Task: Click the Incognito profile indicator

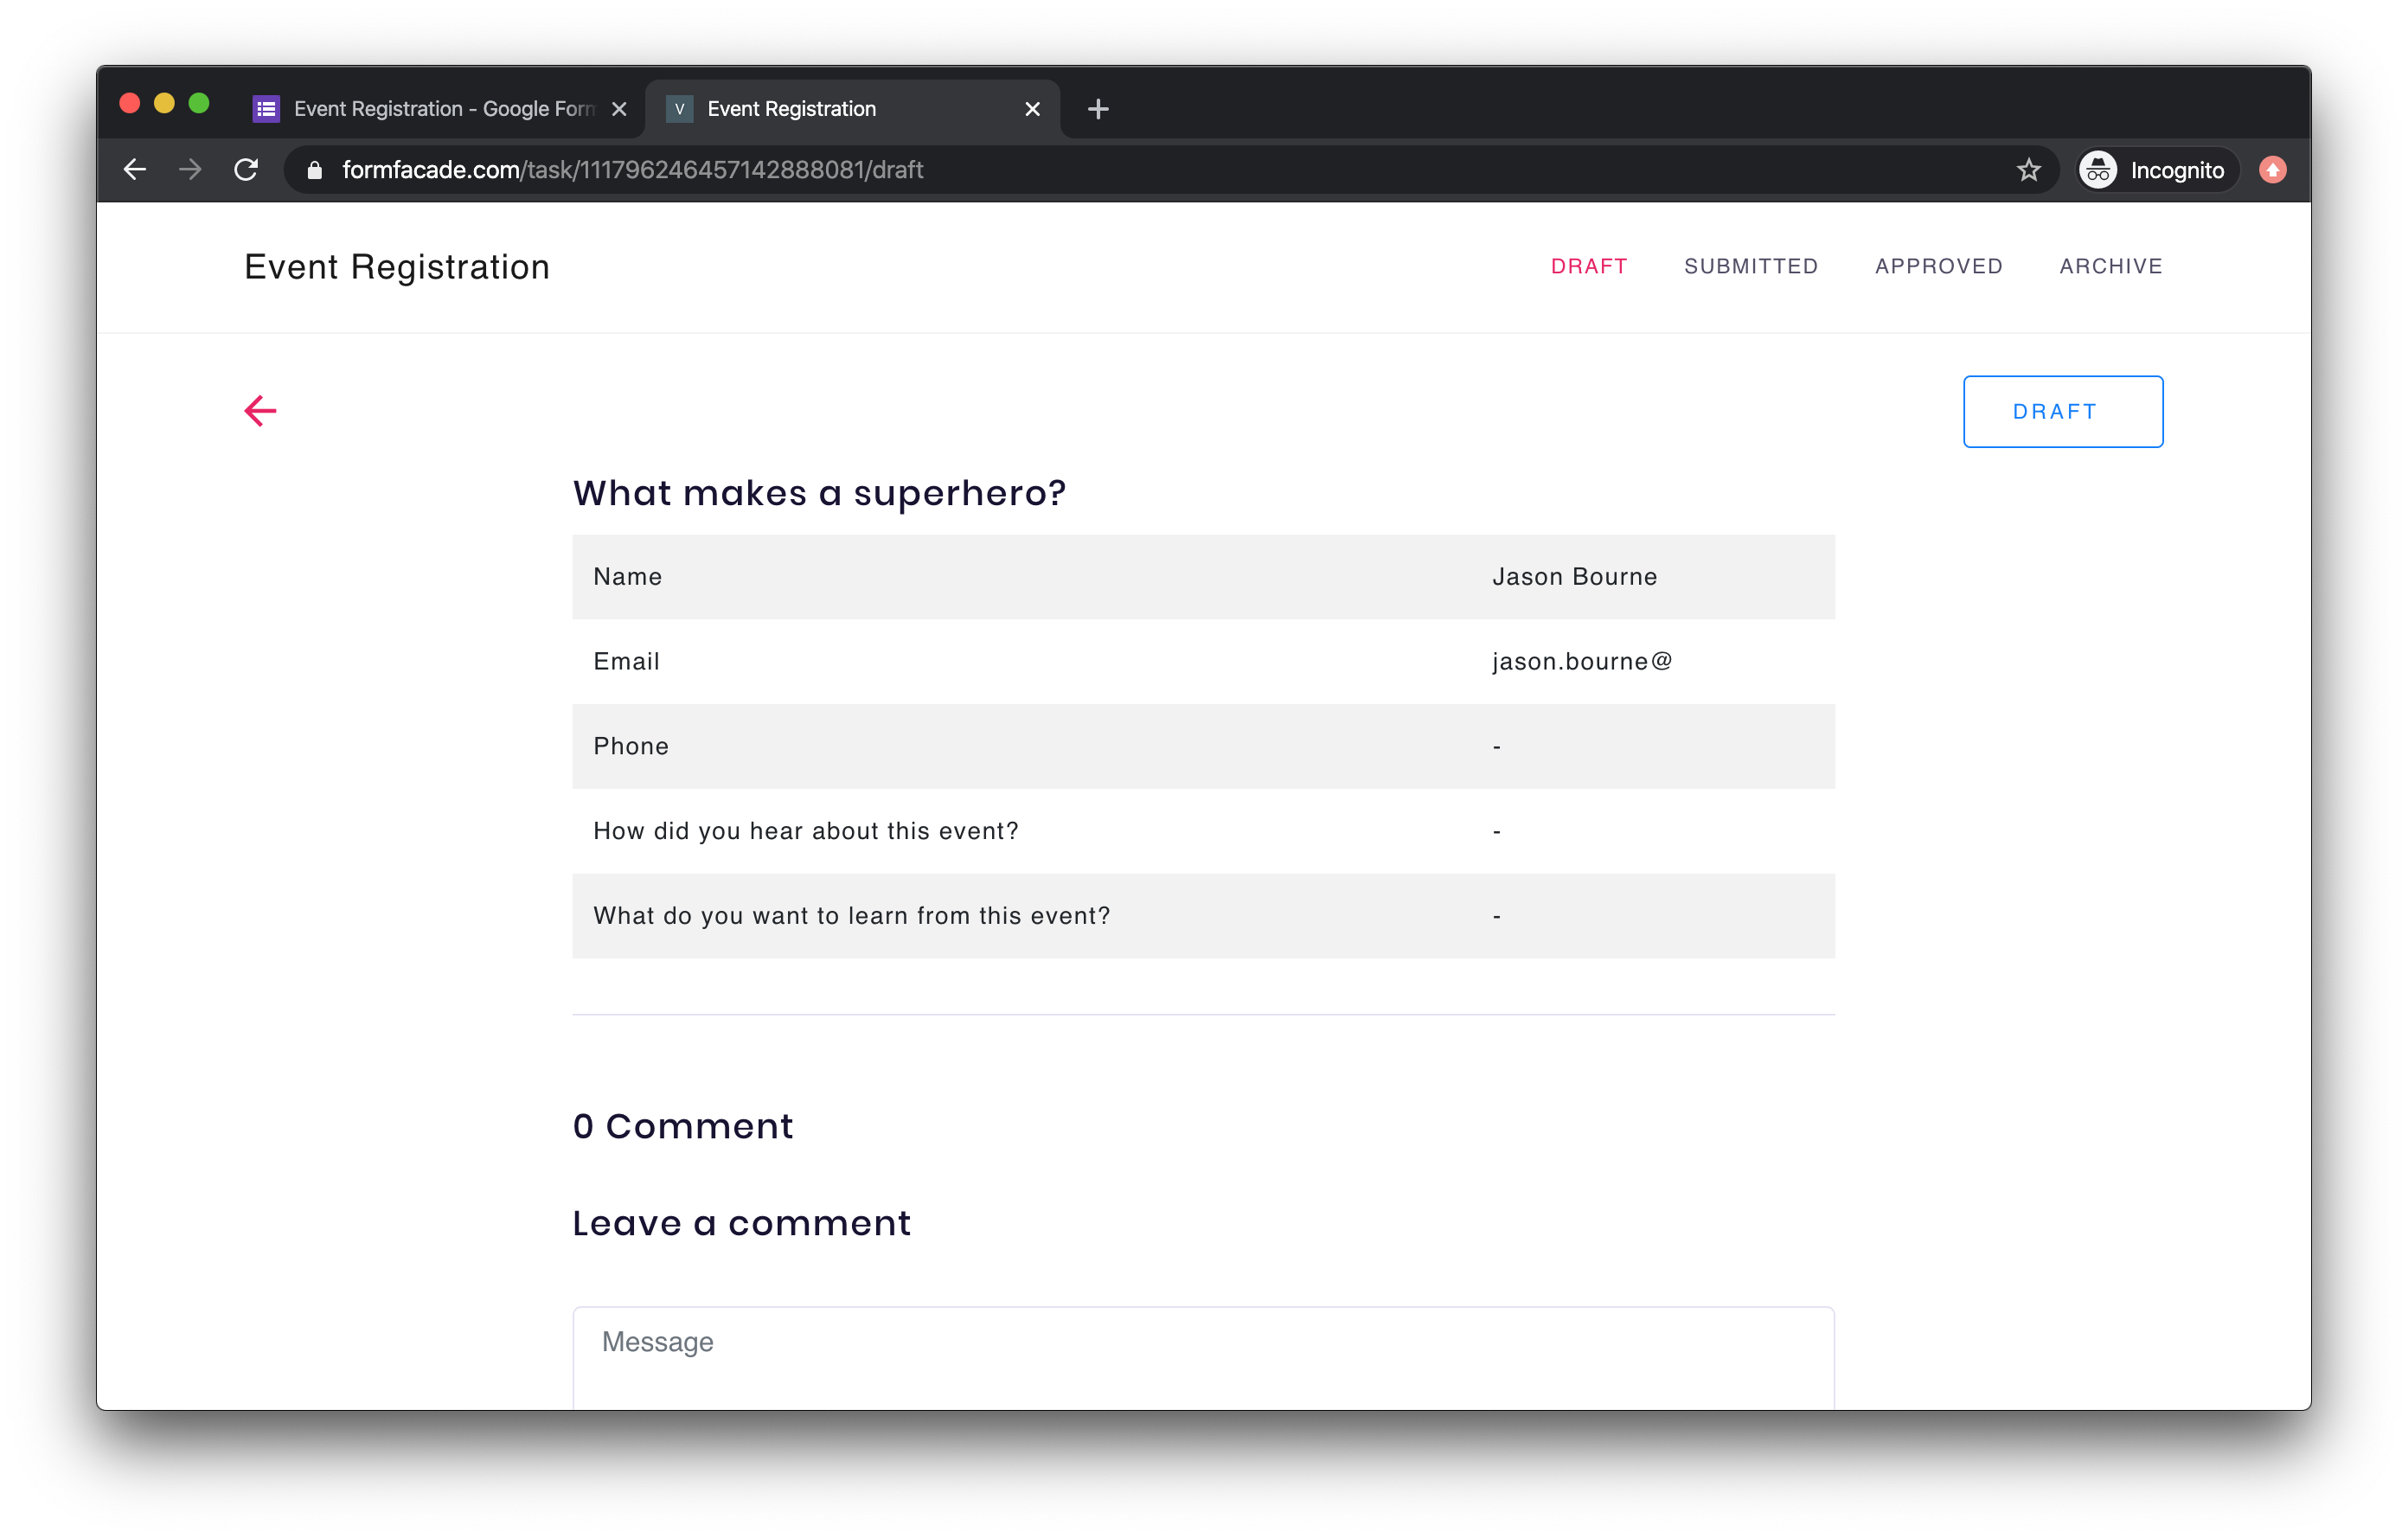Action: (x=2156, y=169)
